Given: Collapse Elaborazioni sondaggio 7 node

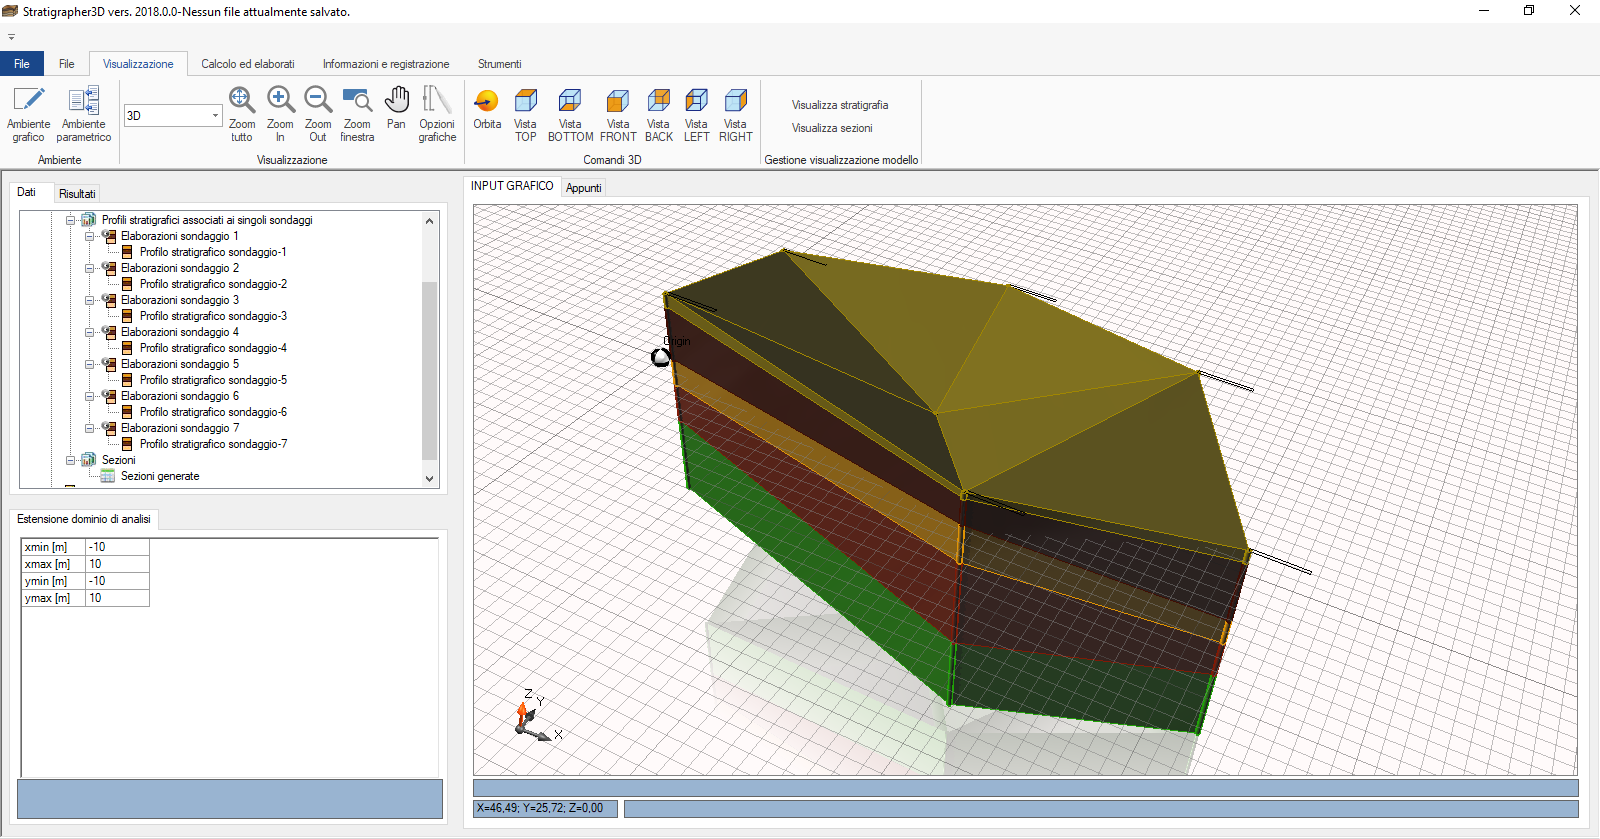Looking at the screenshot, I should tap(90, 428).
